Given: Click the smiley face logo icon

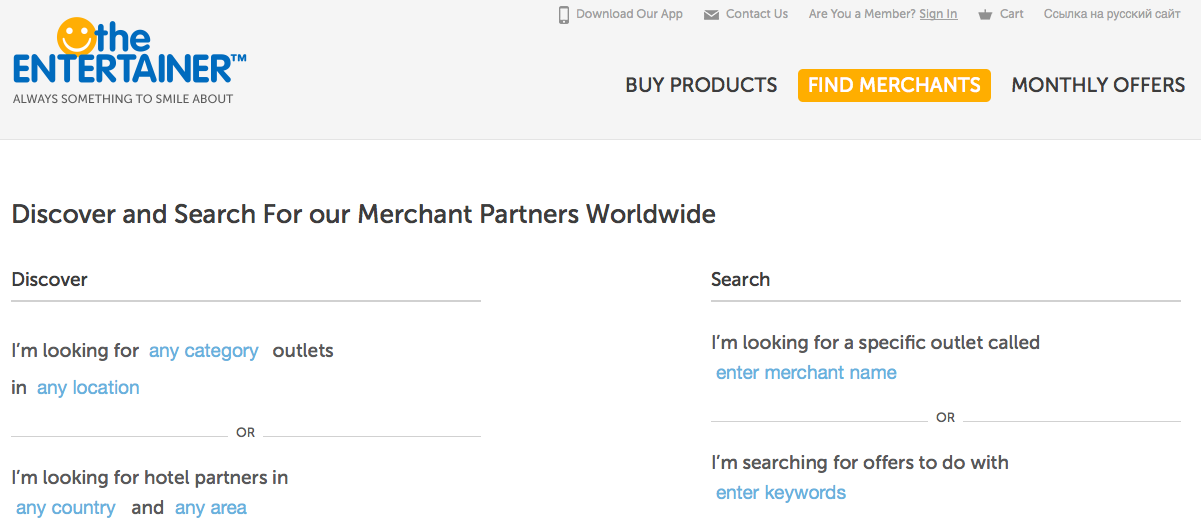Looking at the screenshot, I should tap(76, 37).
